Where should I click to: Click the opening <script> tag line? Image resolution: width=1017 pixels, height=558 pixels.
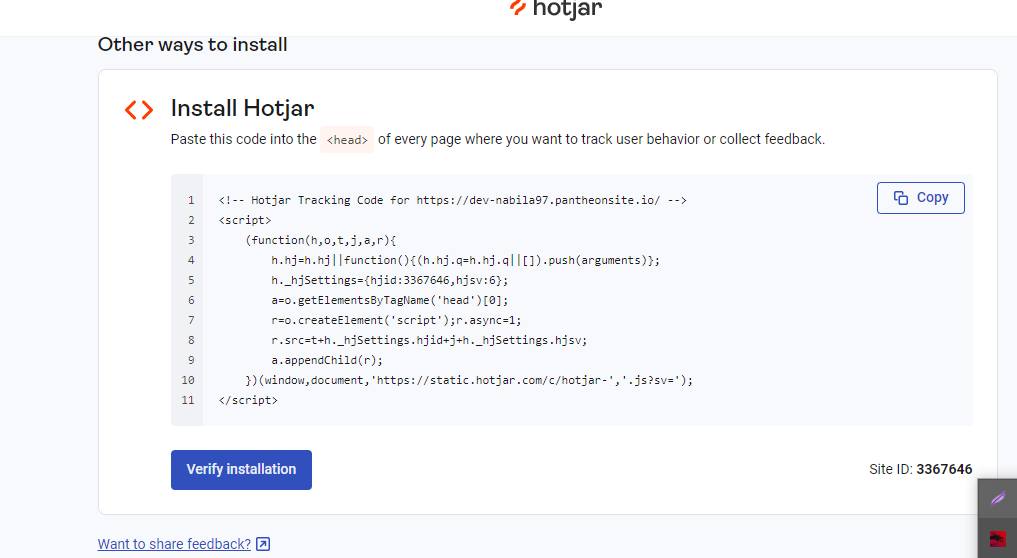[245, 220]
